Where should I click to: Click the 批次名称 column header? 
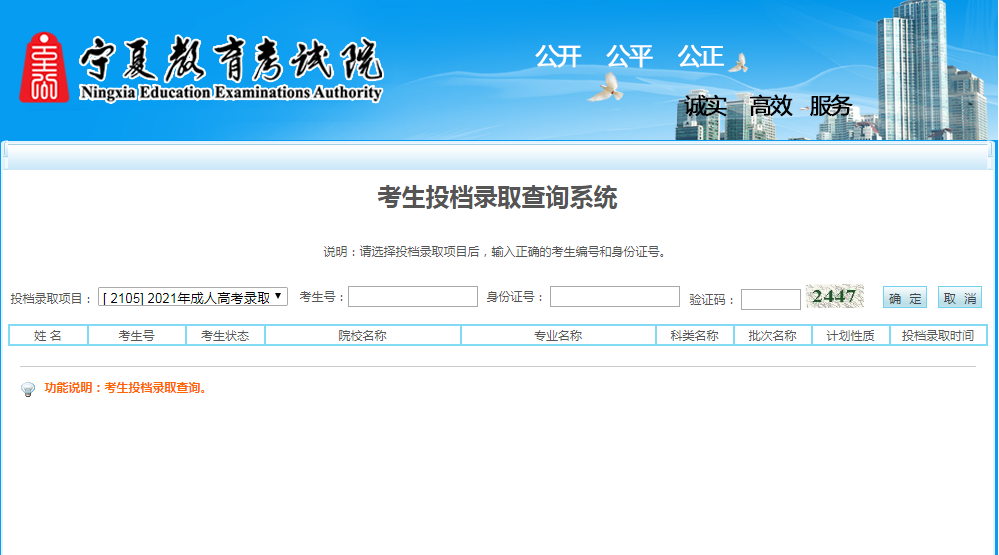pyautogui.click(x=772, y=336)
